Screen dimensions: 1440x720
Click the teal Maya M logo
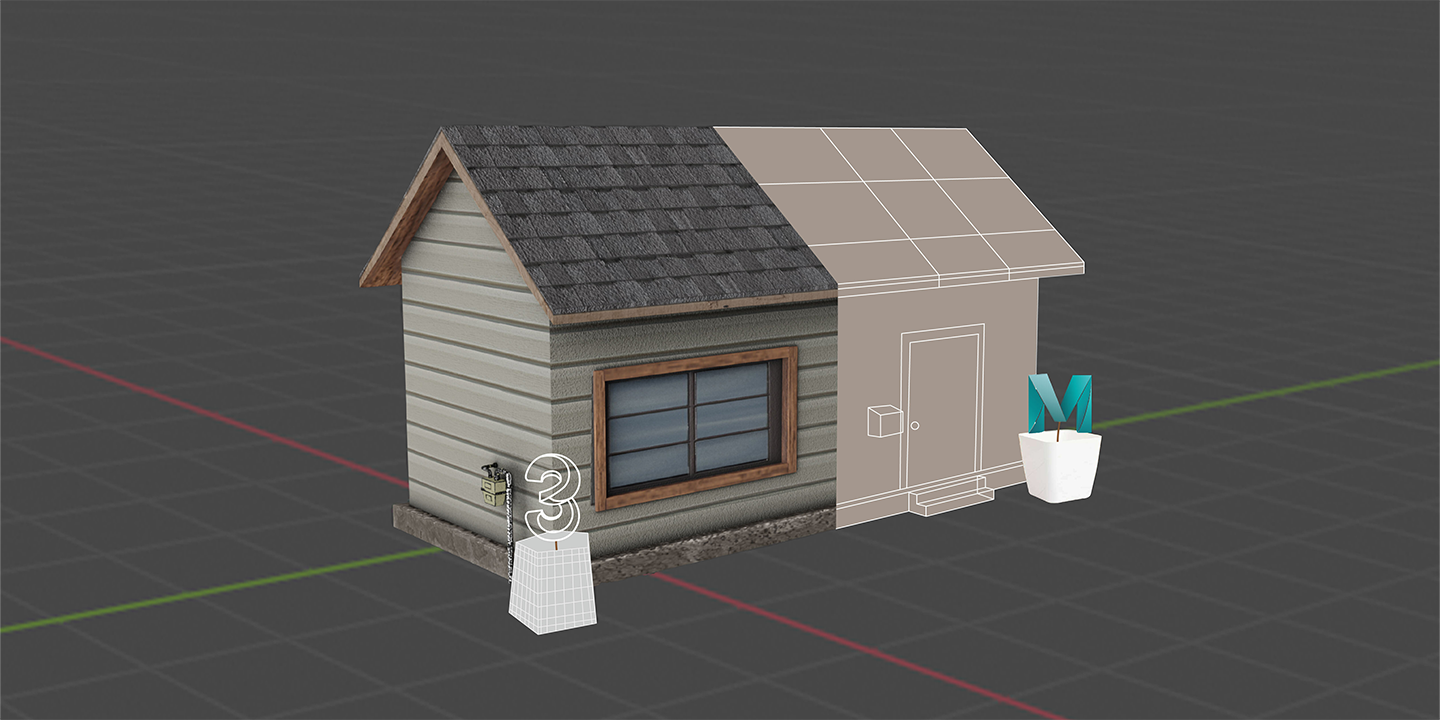[1060, 403]
